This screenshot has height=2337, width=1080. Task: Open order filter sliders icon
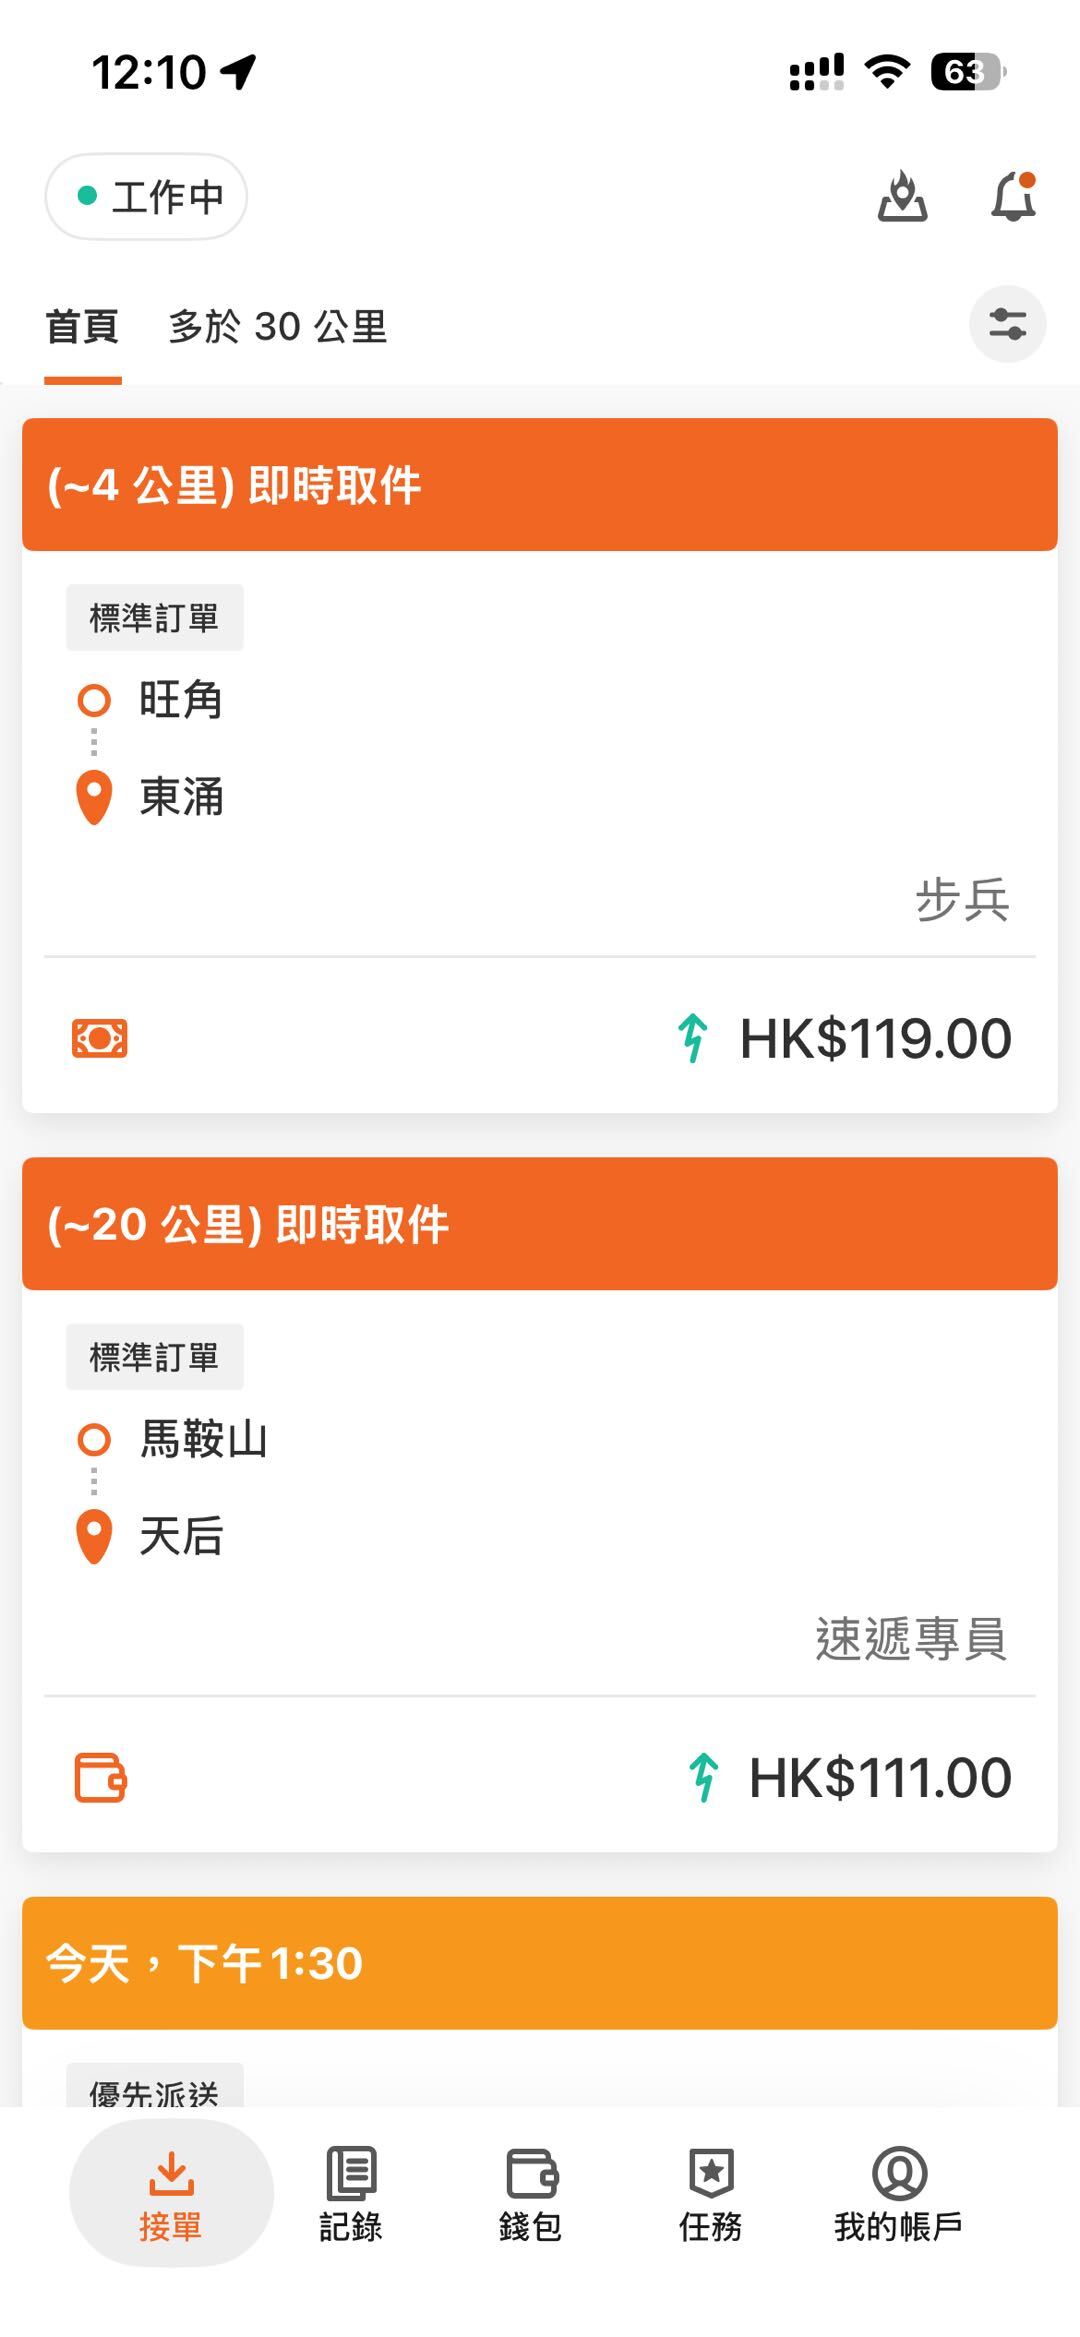(1007, 325)
